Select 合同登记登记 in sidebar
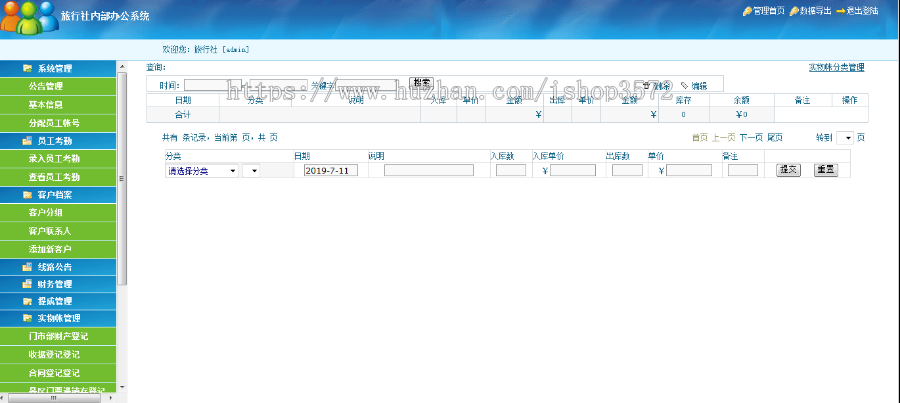This screenshot has height=403, width=900. point(58,373)
